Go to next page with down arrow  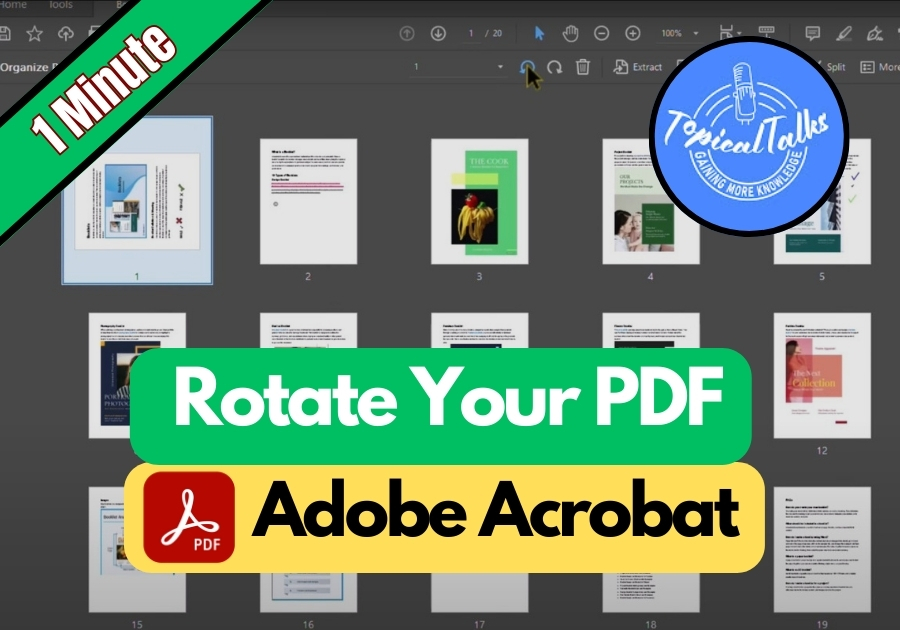click(x=438, y=33)
